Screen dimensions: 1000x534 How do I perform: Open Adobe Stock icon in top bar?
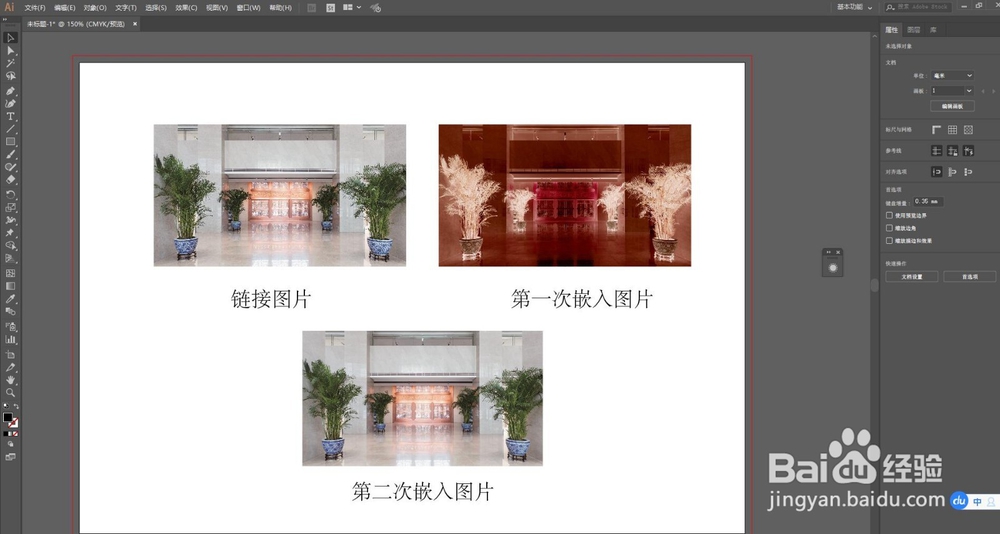330,8
